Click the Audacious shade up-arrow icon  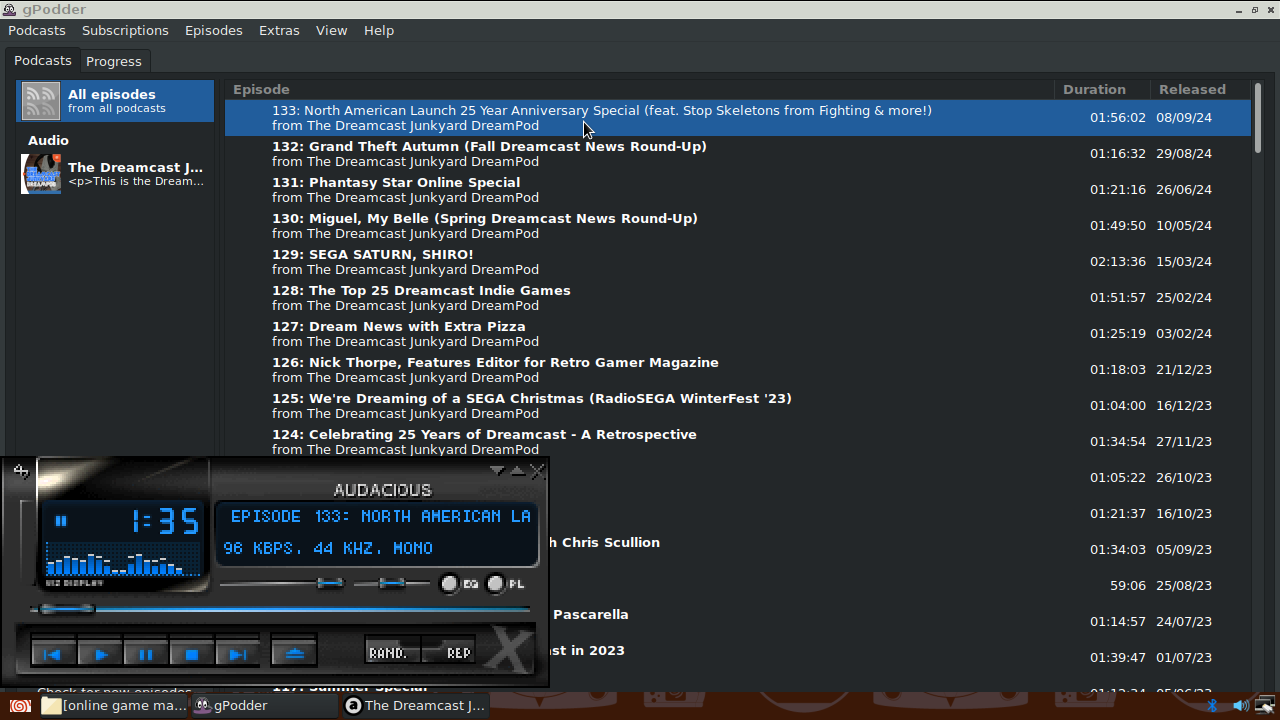517,470
